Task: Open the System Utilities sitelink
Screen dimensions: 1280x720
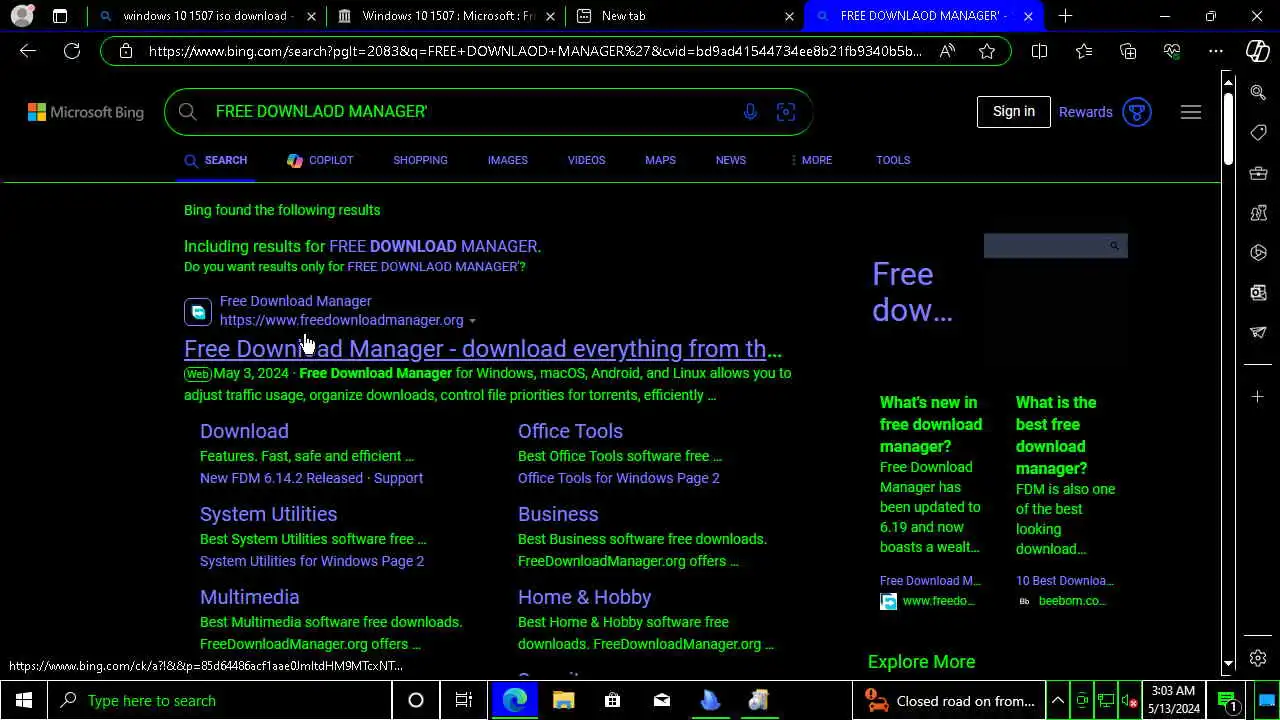Action: (x=268, y=514)
